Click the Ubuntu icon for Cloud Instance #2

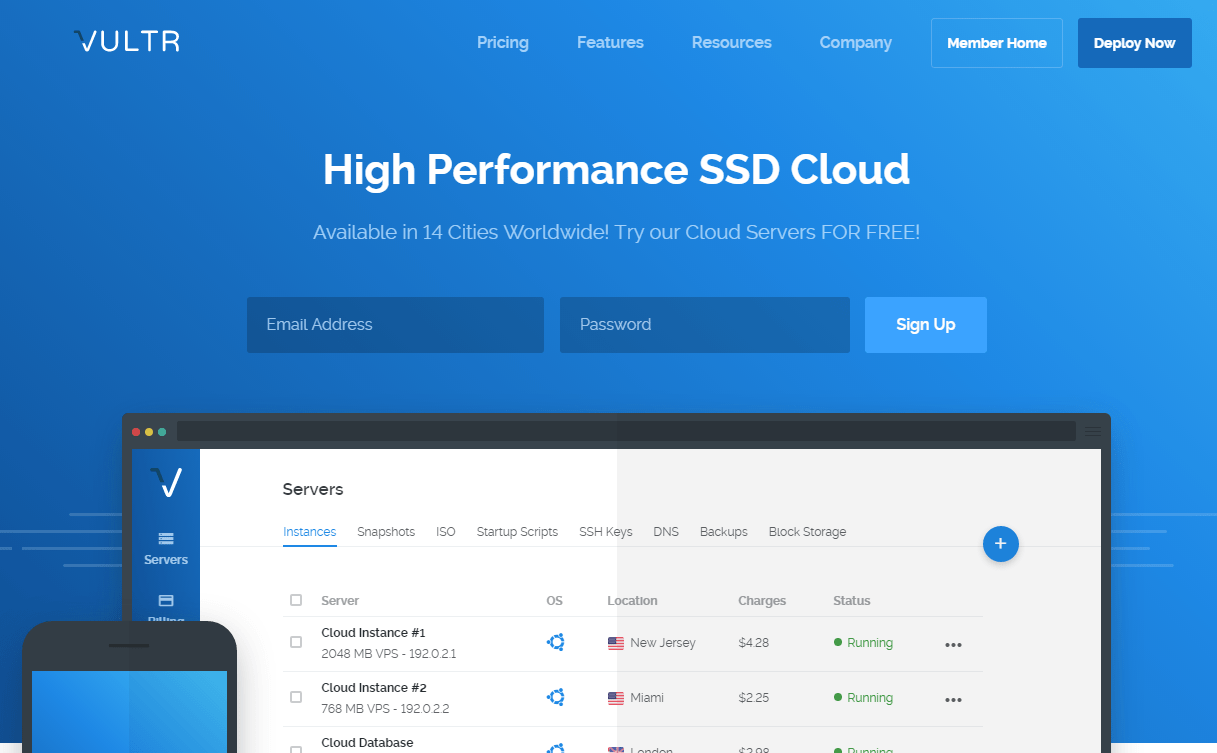(555, 697)
